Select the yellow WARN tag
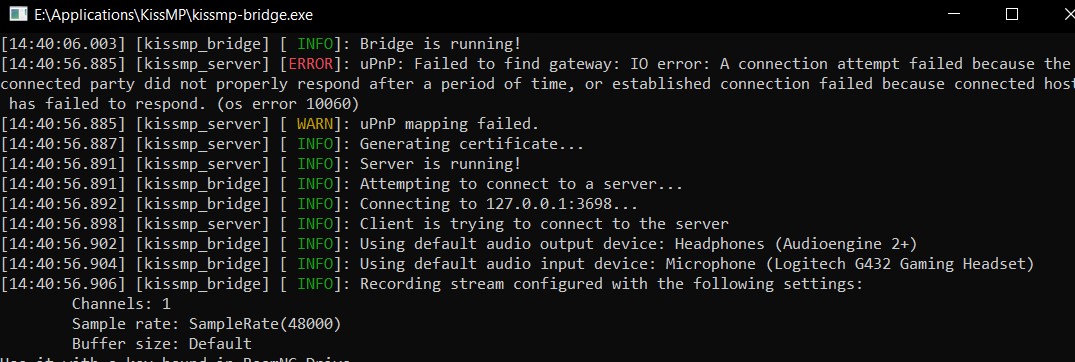This screenshot has width=1075, height=362. point(315,124)
